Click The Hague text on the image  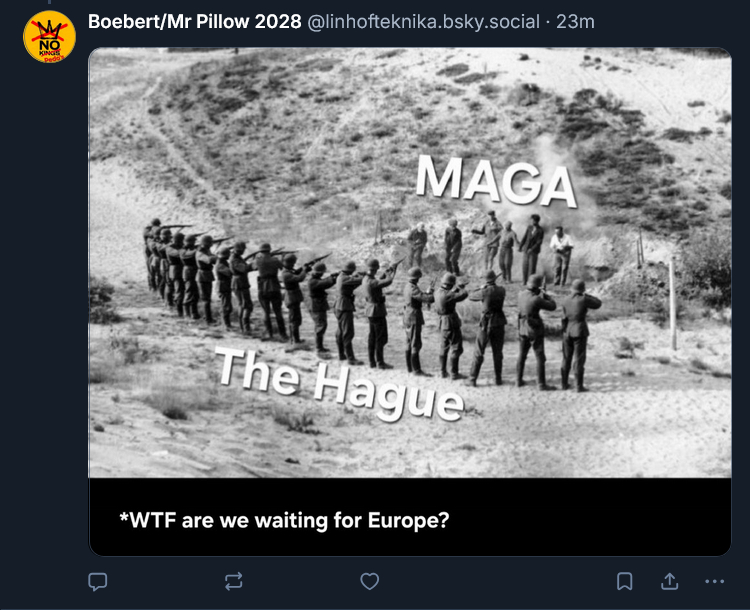click(340, 385)
